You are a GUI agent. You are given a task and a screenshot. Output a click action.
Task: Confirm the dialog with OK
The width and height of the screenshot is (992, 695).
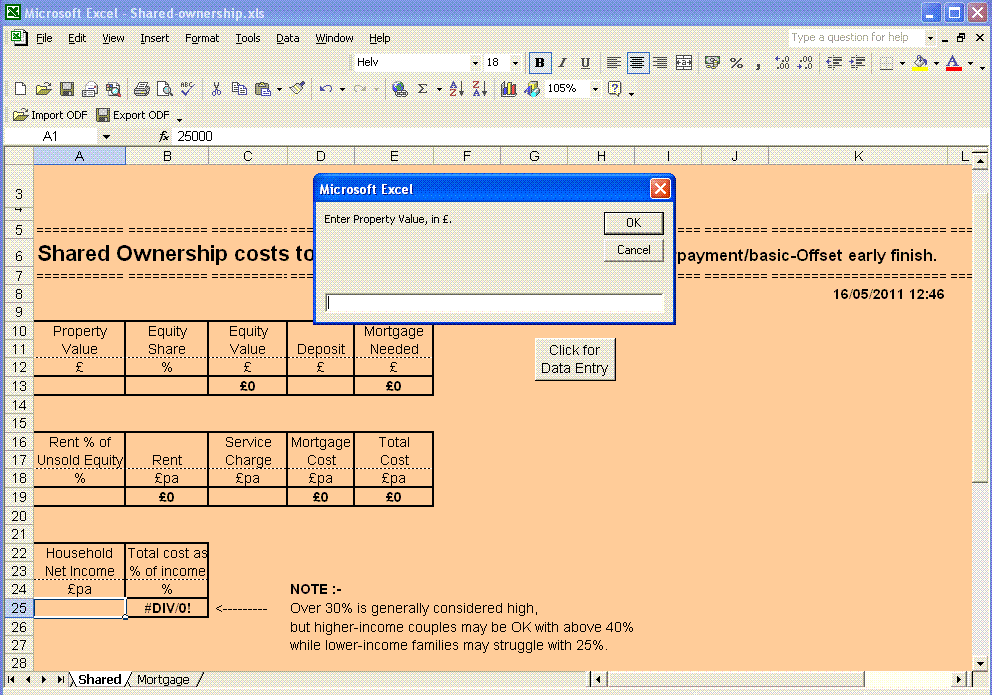pyautogui.click(x=633, y=223)
